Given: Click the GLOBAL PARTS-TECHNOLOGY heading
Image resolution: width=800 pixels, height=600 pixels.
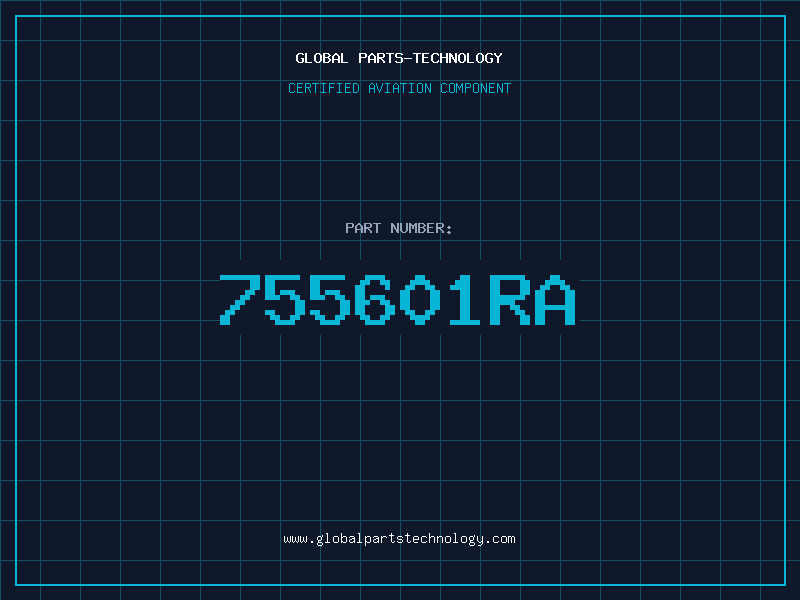Looking at the screenshot, I should tap(399, 58).
